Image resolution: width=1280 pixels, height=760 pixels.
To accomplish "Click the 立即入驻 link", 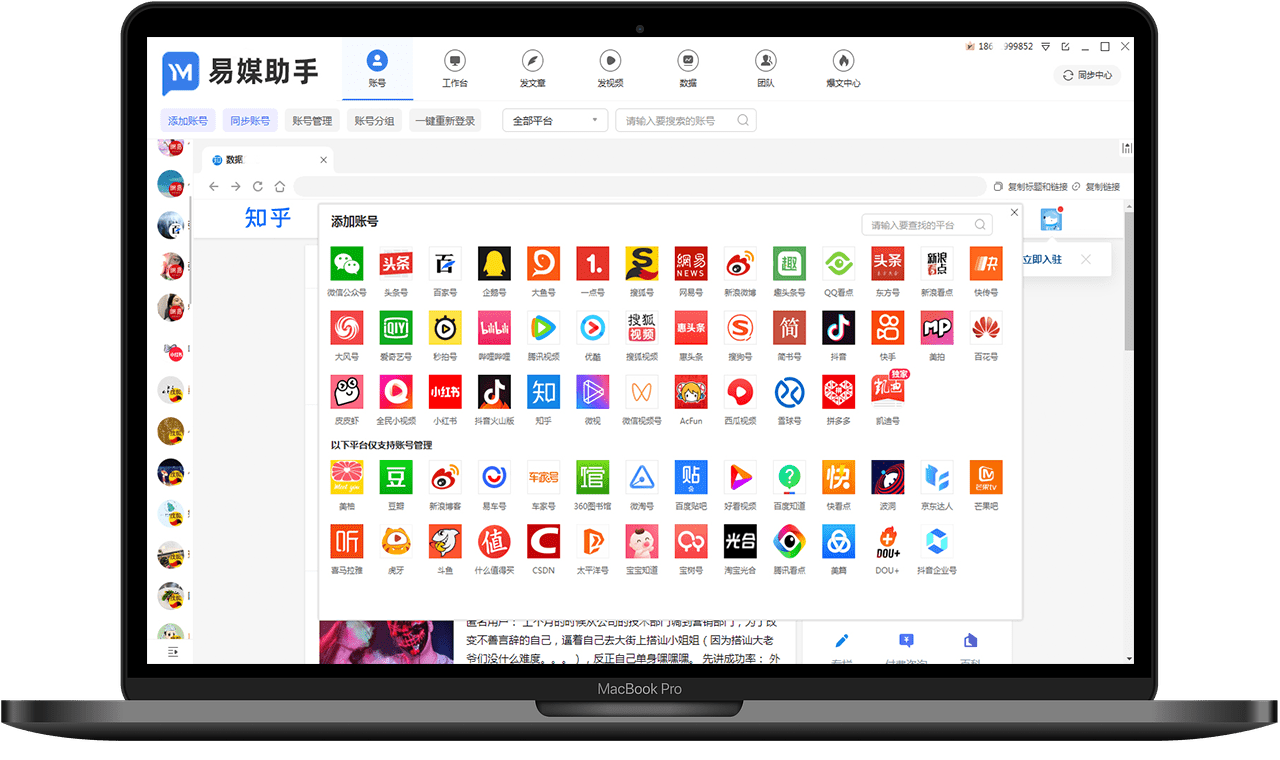I will coord(1042,259).
